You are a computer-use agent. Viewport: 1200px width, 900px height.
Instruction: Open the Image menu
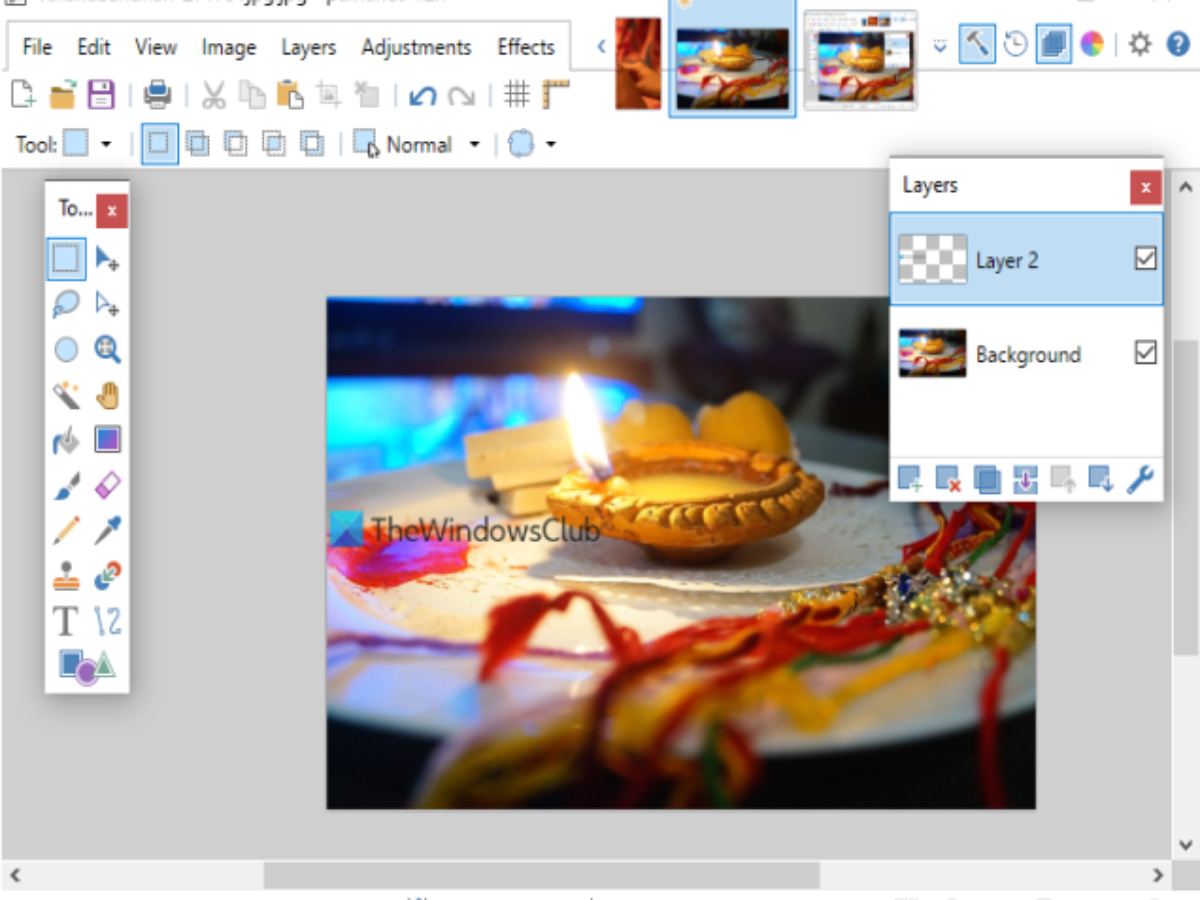[229, 47]
